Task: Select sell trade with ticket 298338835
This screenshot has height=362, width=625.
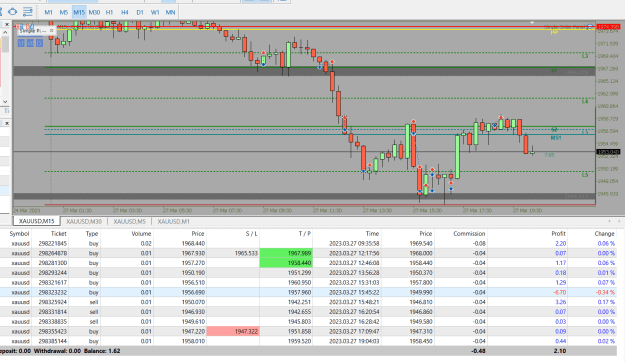Action: [x=308, y=321]
